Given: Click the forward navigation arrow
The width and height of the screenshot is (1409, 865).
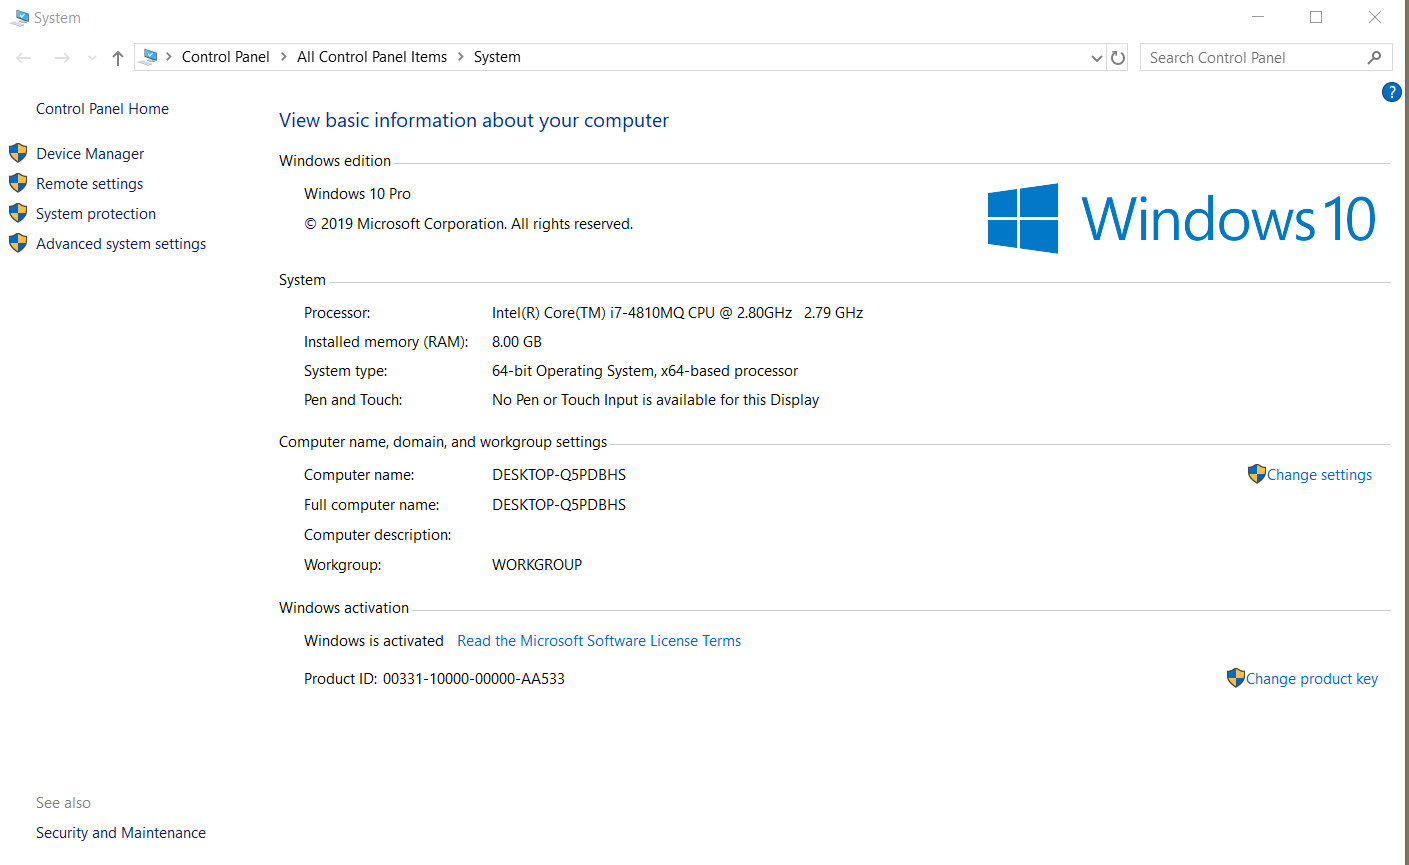Looking at the screenshot, I should click(62, 58).
